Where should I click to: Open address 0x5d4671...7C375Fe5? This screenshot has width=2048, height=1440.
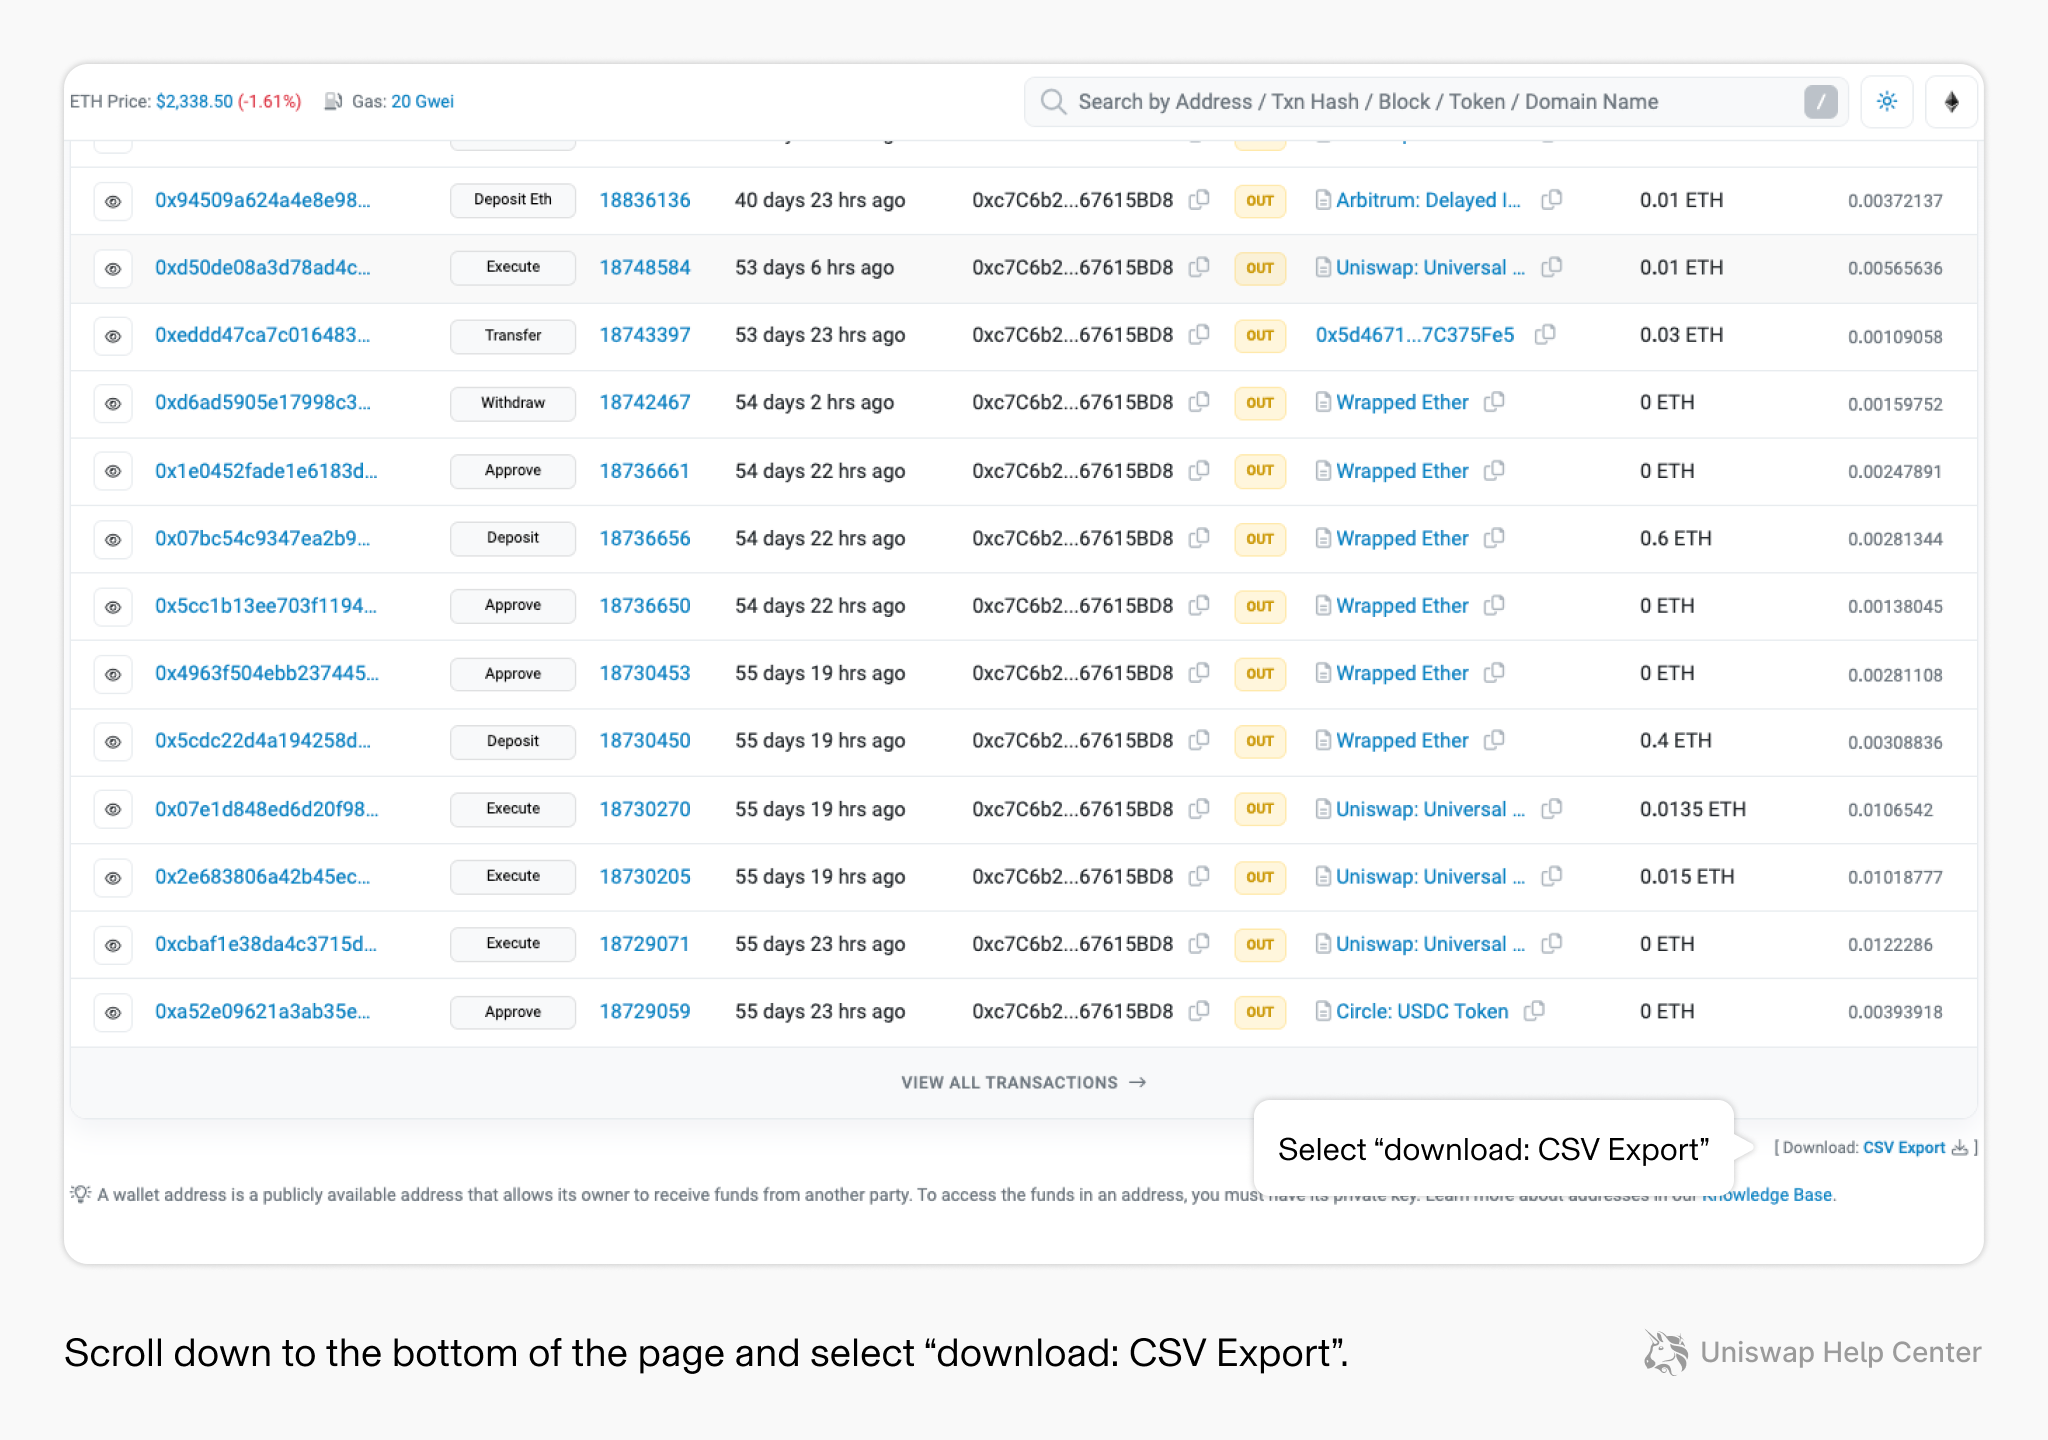tap(1415, 335)
